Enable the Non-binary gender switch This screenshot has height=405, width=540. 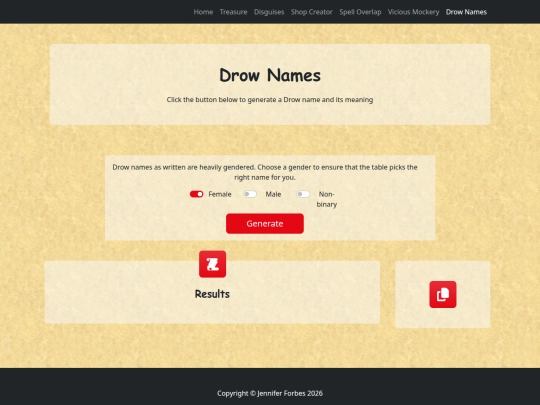pyautogui.click(x=303, y=194)
